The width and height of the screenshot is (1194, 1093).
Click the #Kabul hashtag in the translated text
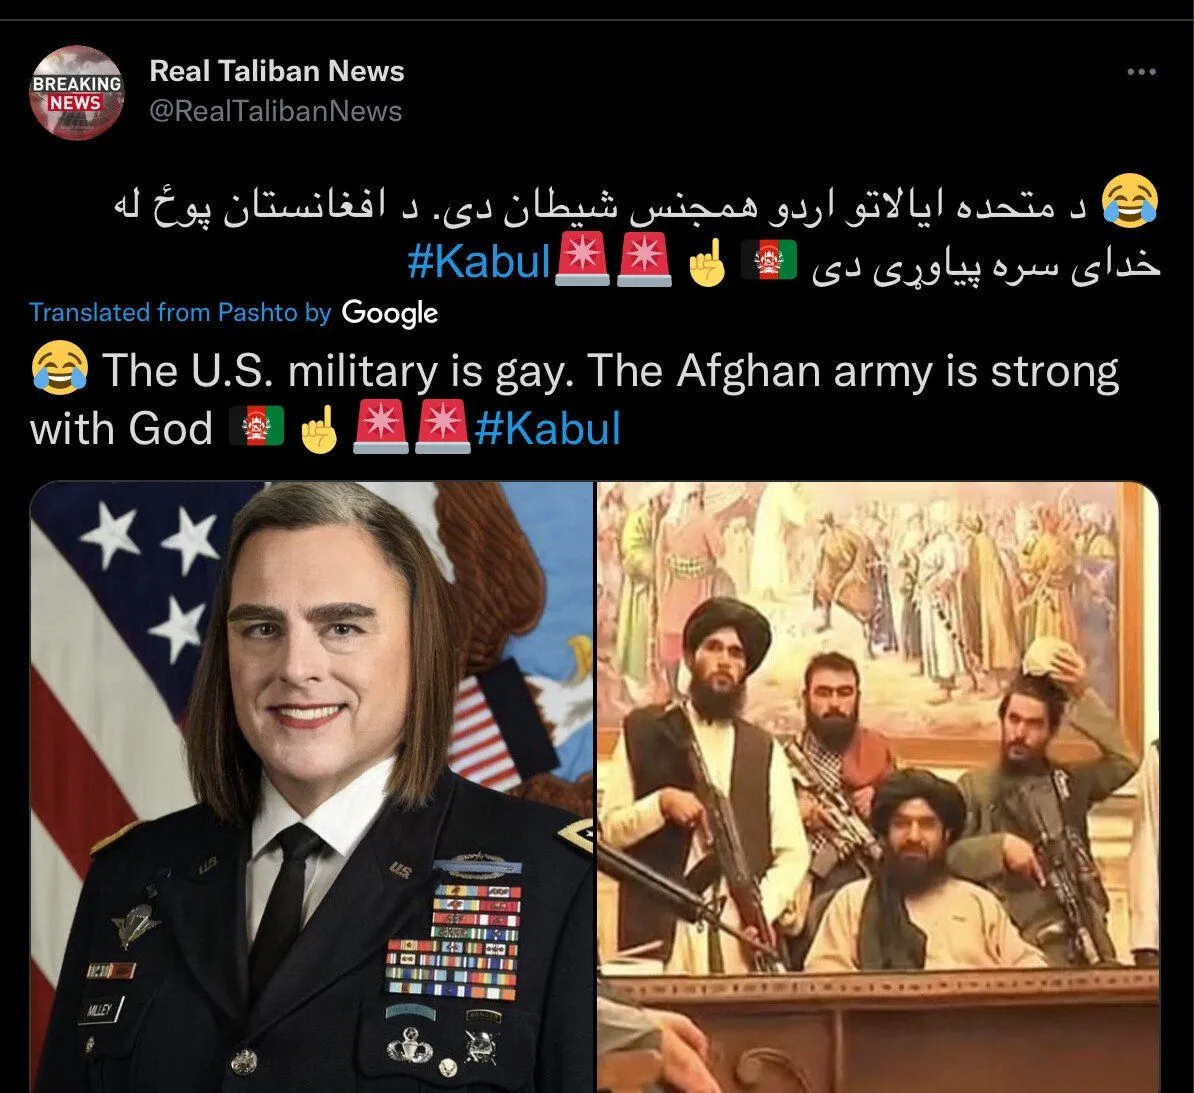(548, 427)
